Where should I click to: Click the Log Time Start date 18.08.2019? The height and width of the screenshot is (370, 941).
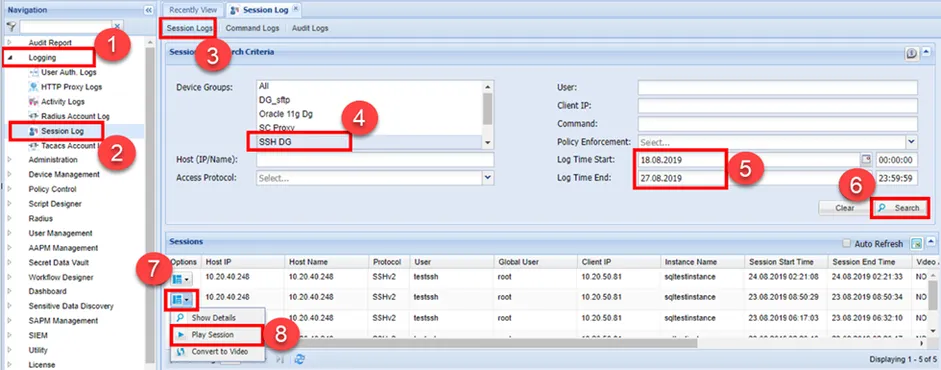pyautogui.click(x=660, y=161)
